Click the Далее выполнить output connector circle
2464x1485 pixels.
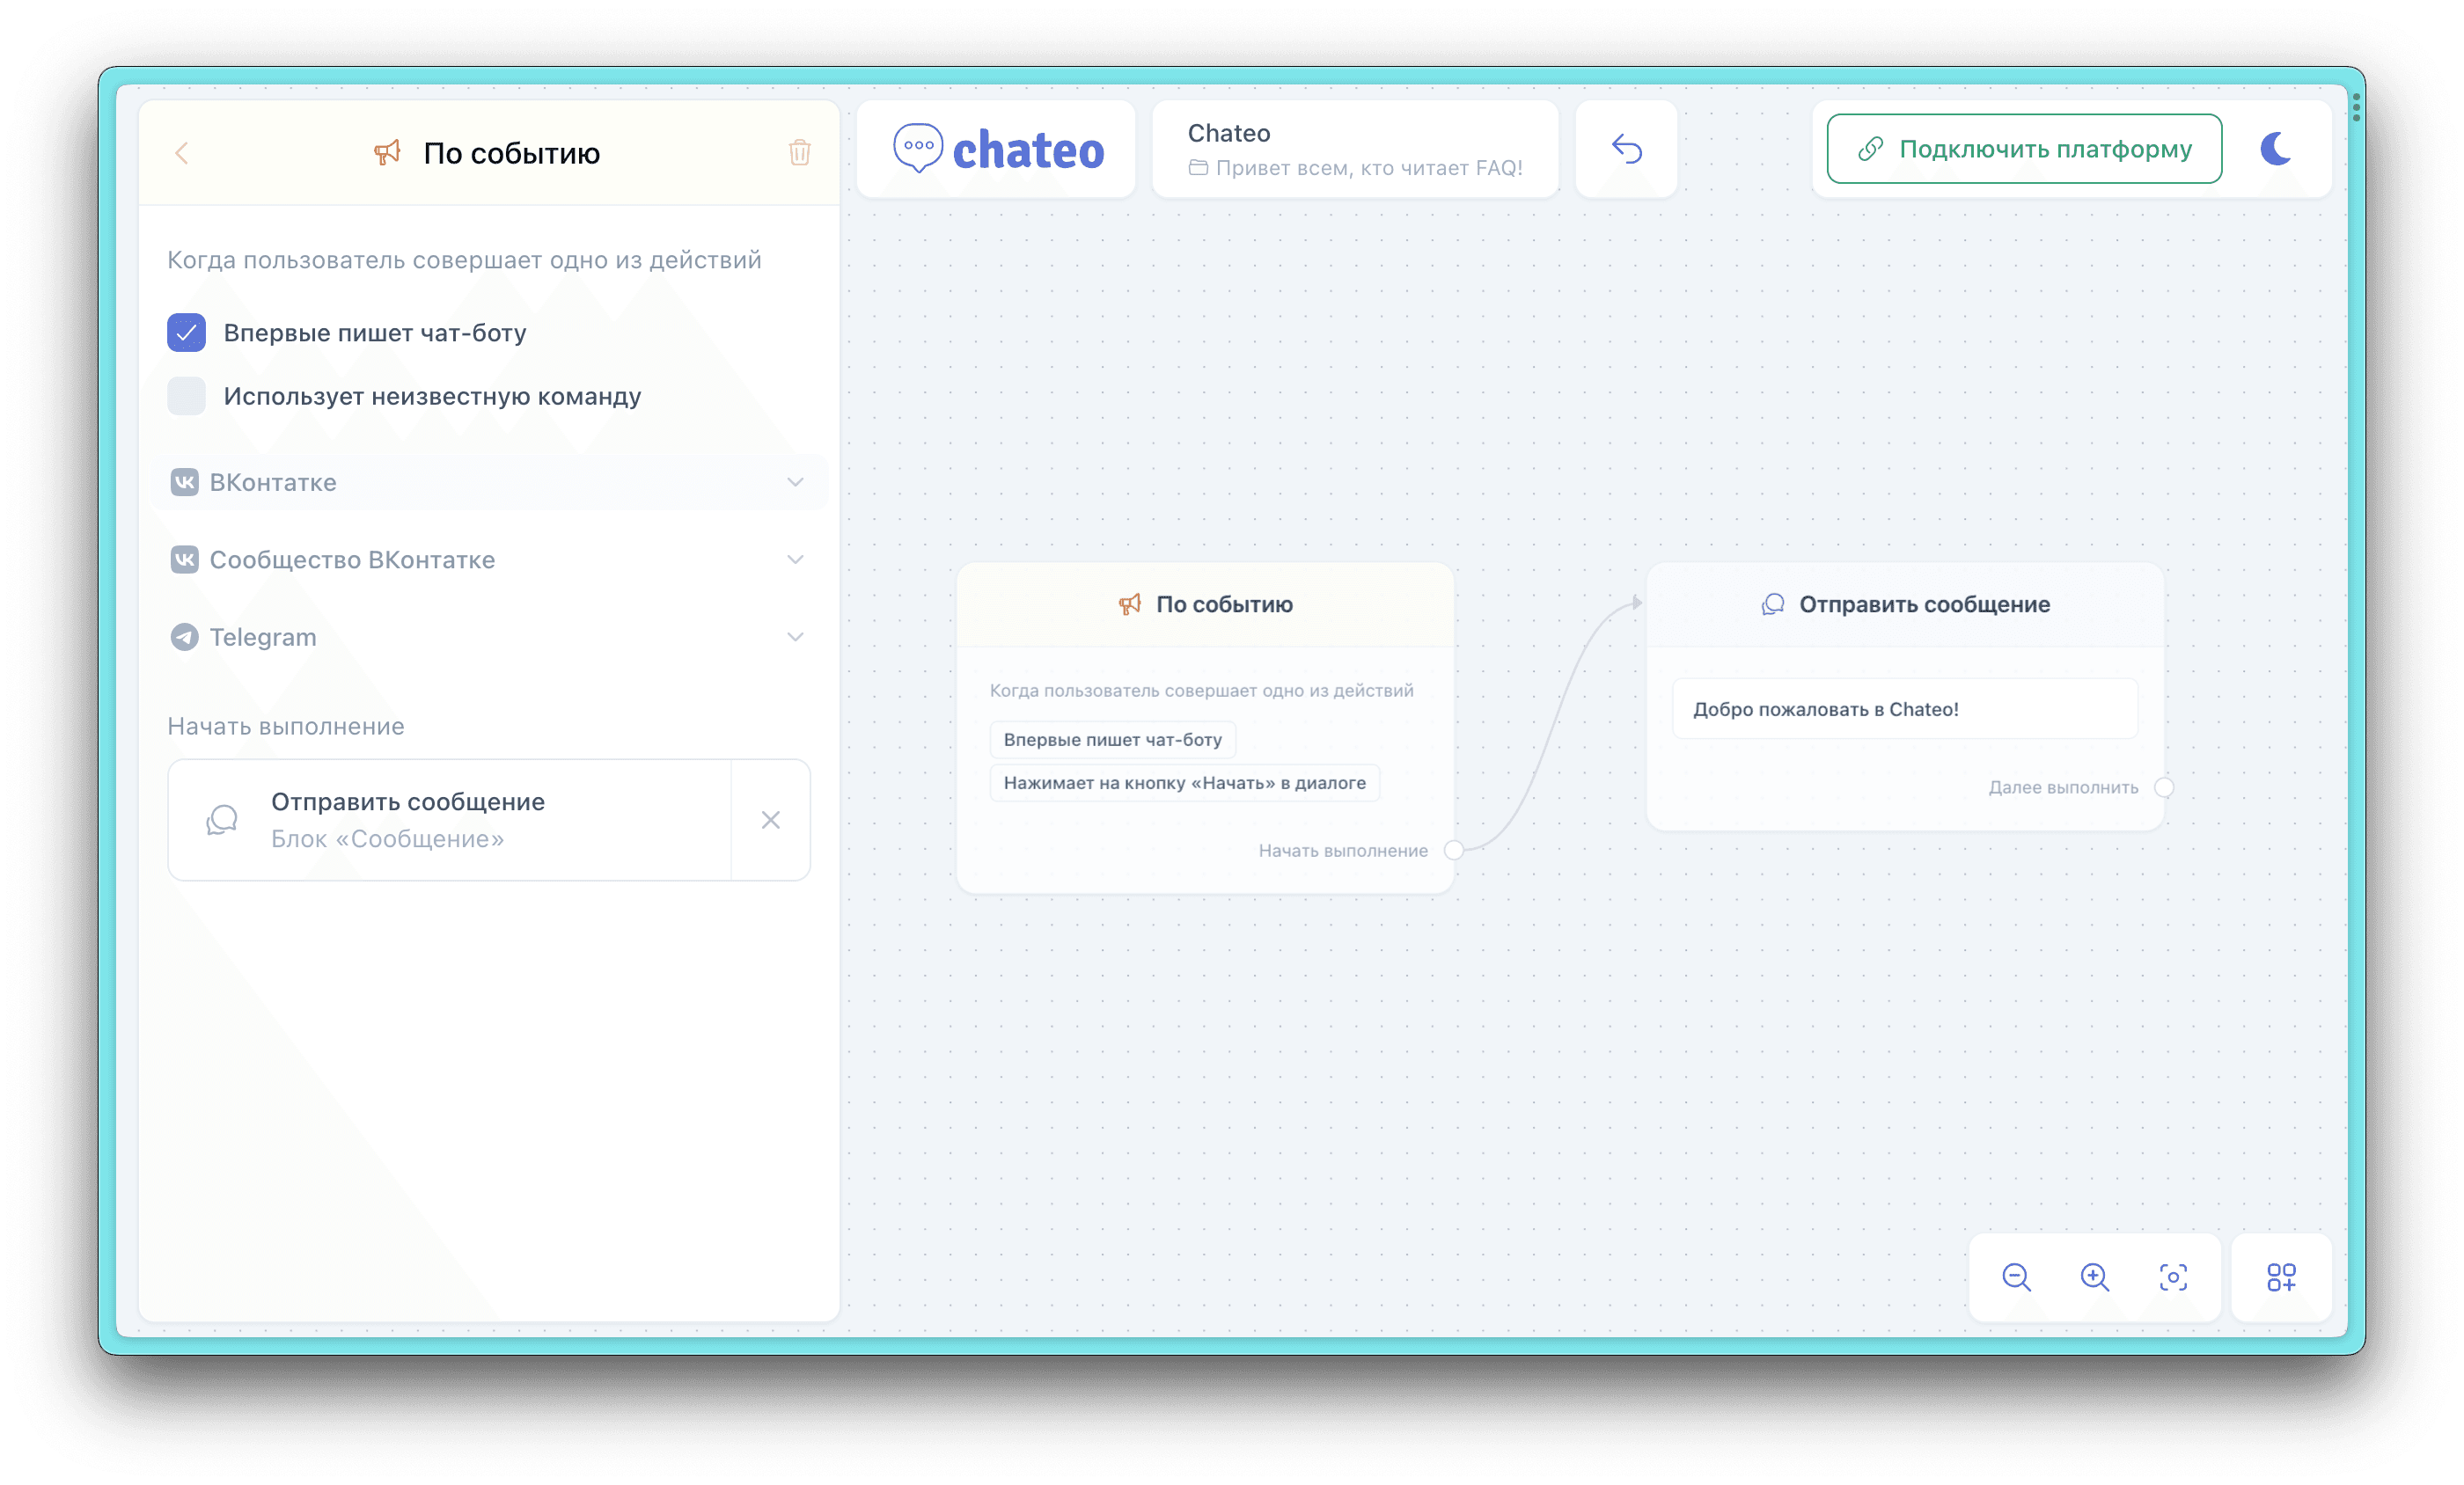pos(2164,787)
